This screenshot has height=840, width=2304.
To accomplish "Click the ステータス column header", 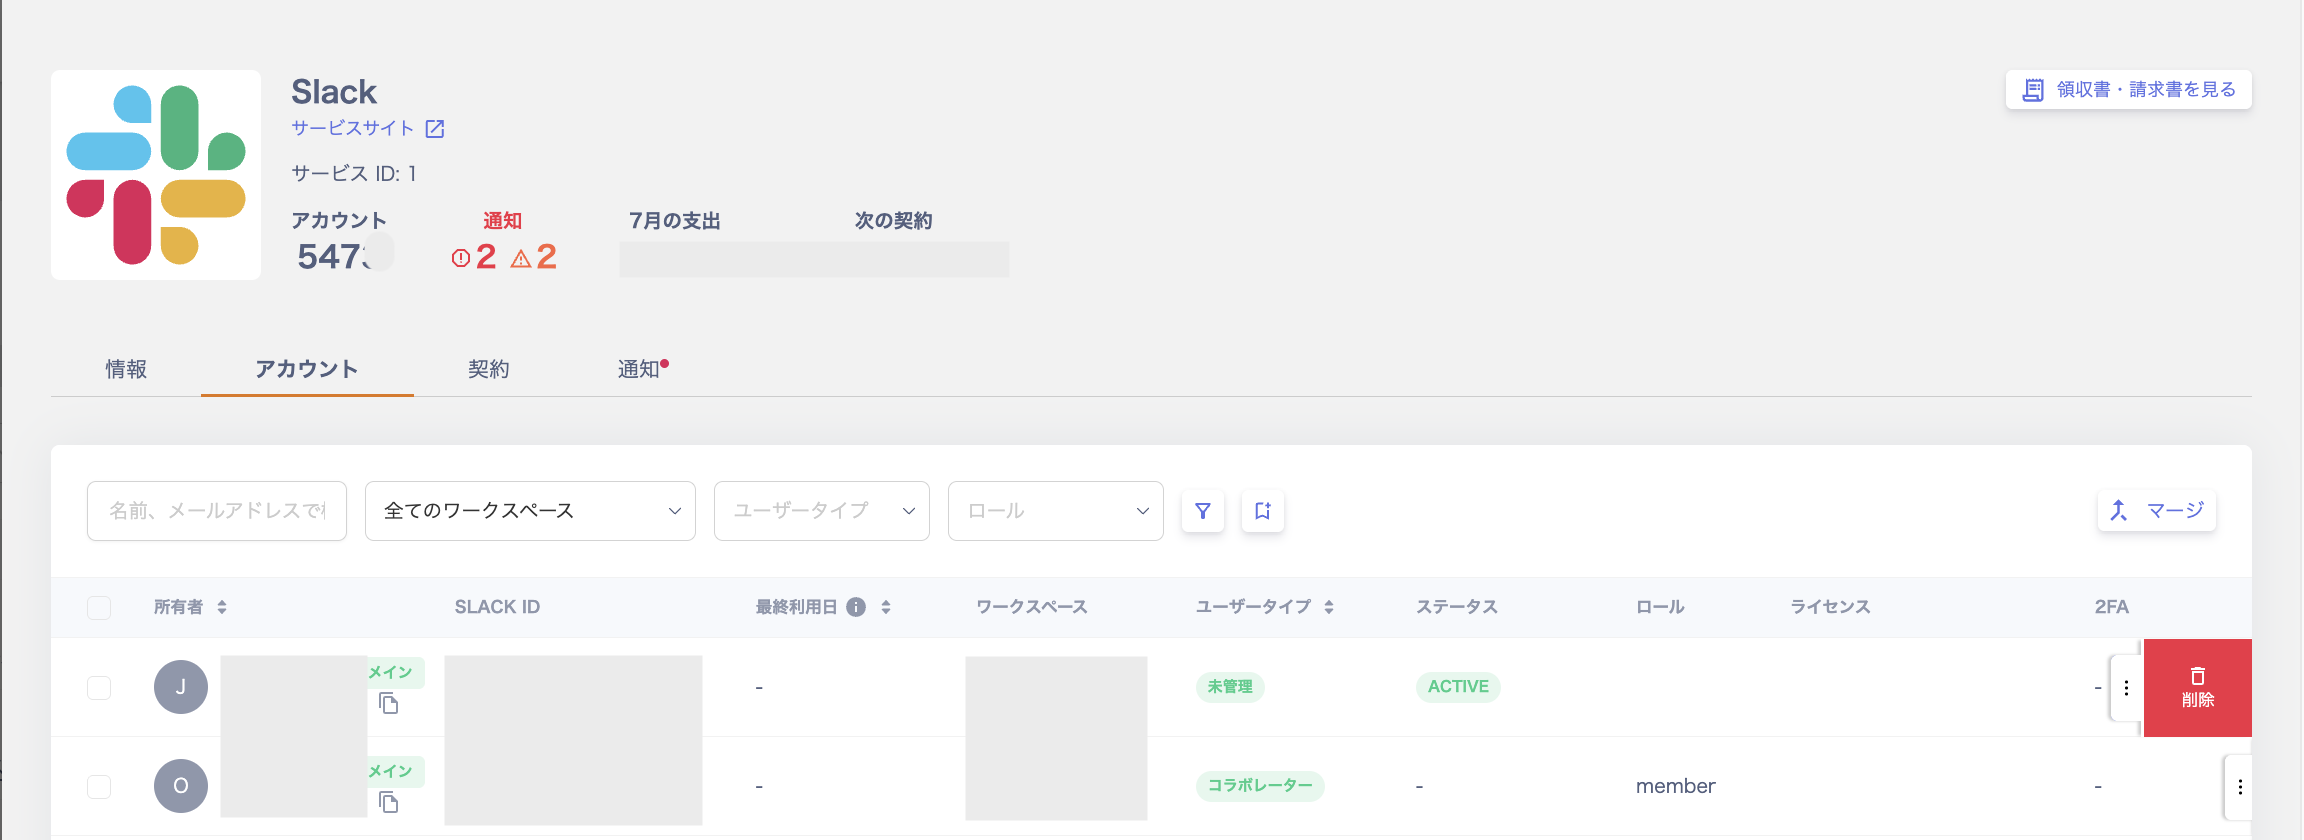I will tap(1457, 607).
